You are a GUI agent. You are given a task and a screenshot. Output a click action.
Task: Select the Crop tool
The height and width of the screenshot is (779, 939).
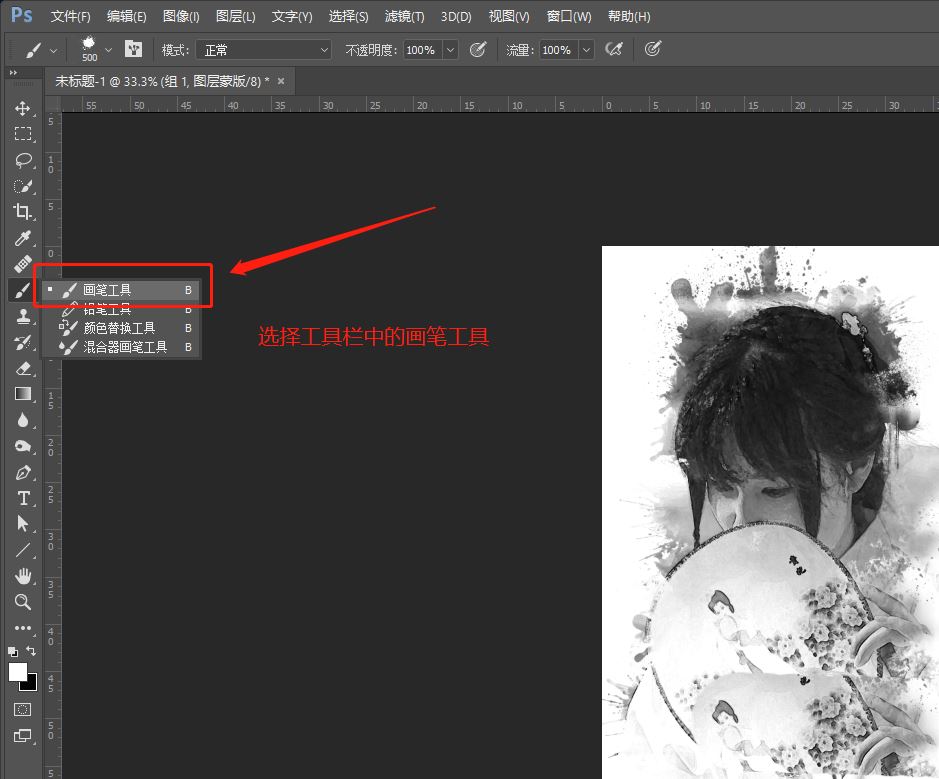click(23, 211)
